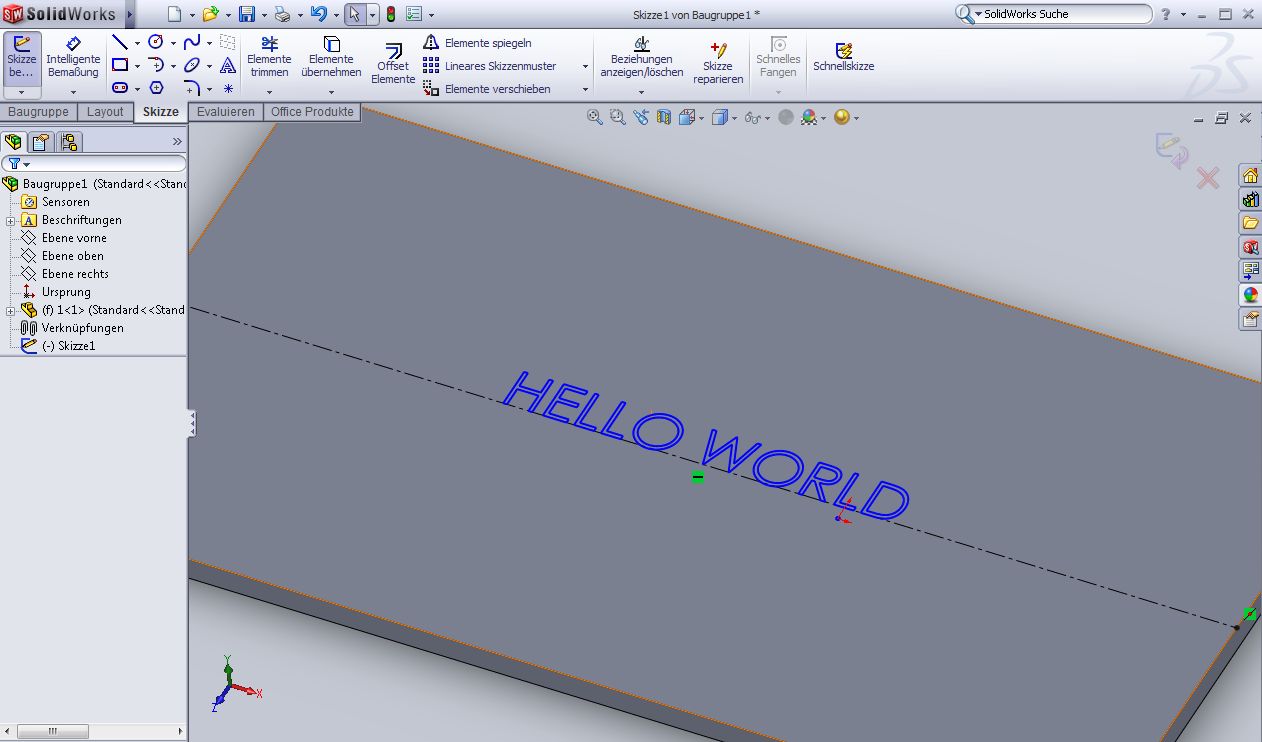The image size is (1262, 742).
Task: Switch to the PropertyManager panel tab
Action: (x=40, y=142)
